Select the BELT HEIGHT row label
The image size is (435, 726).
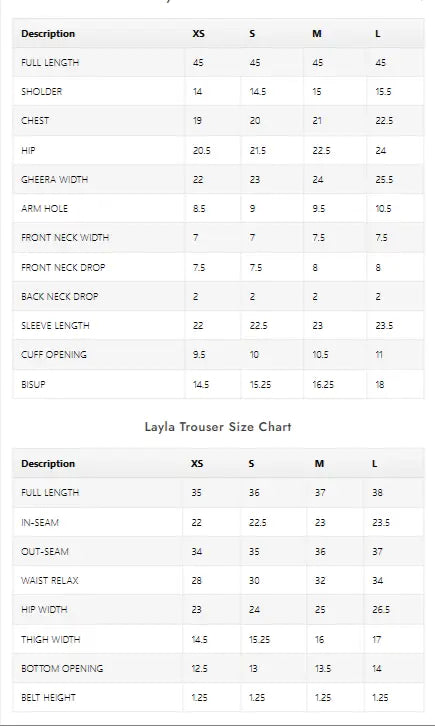48,697
